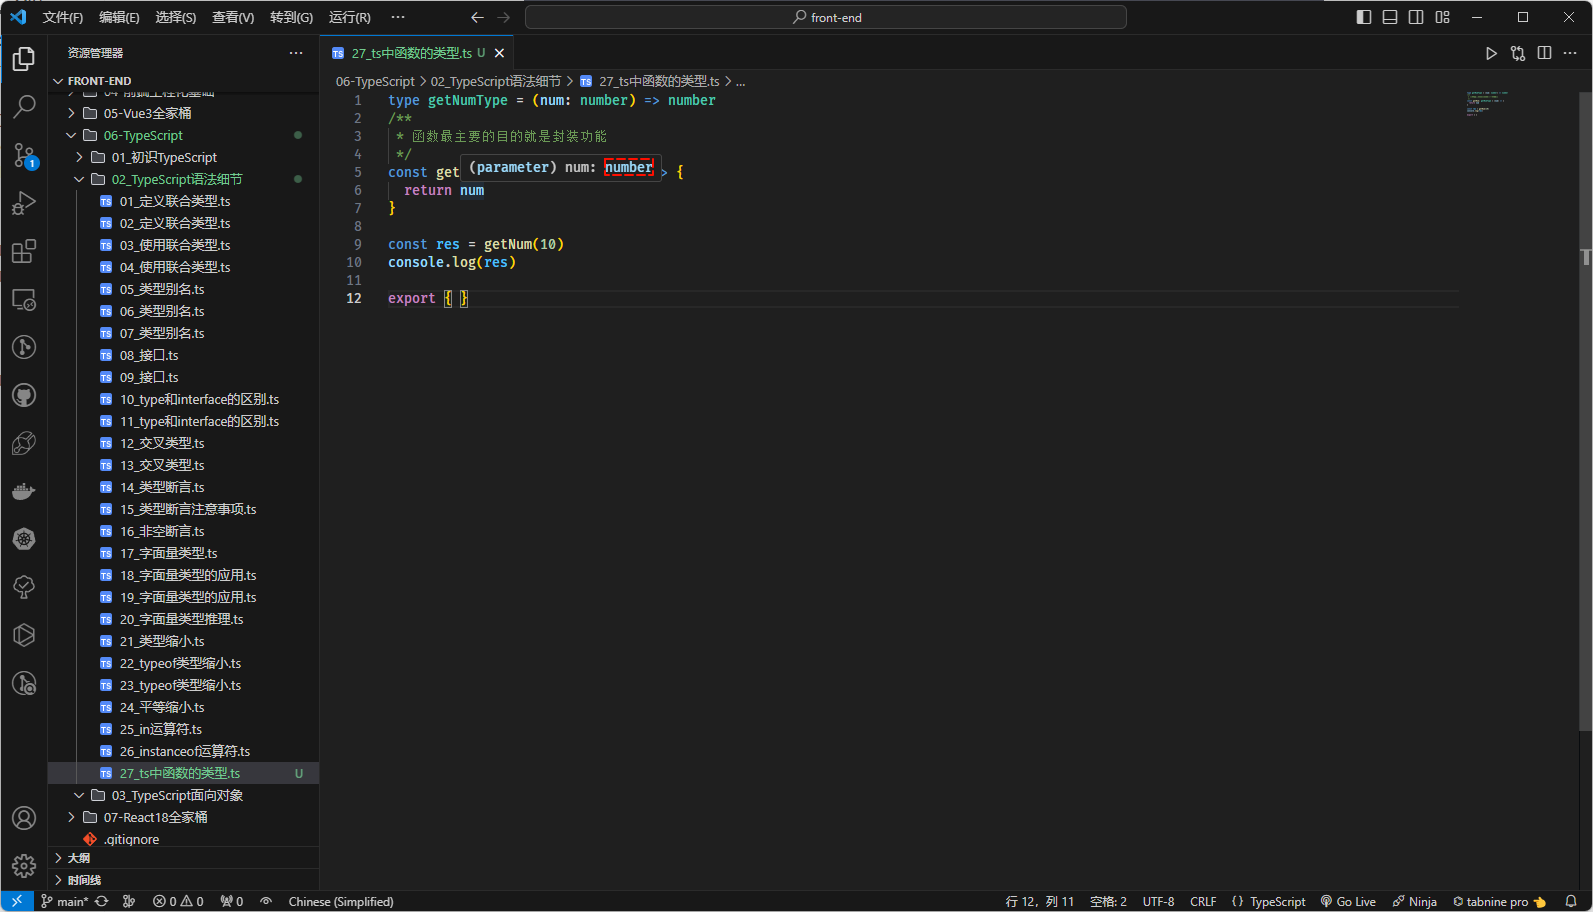The image size is (1593, 912).
Task: Click Go Live in status bar
Action: [x=1349, y=901]
